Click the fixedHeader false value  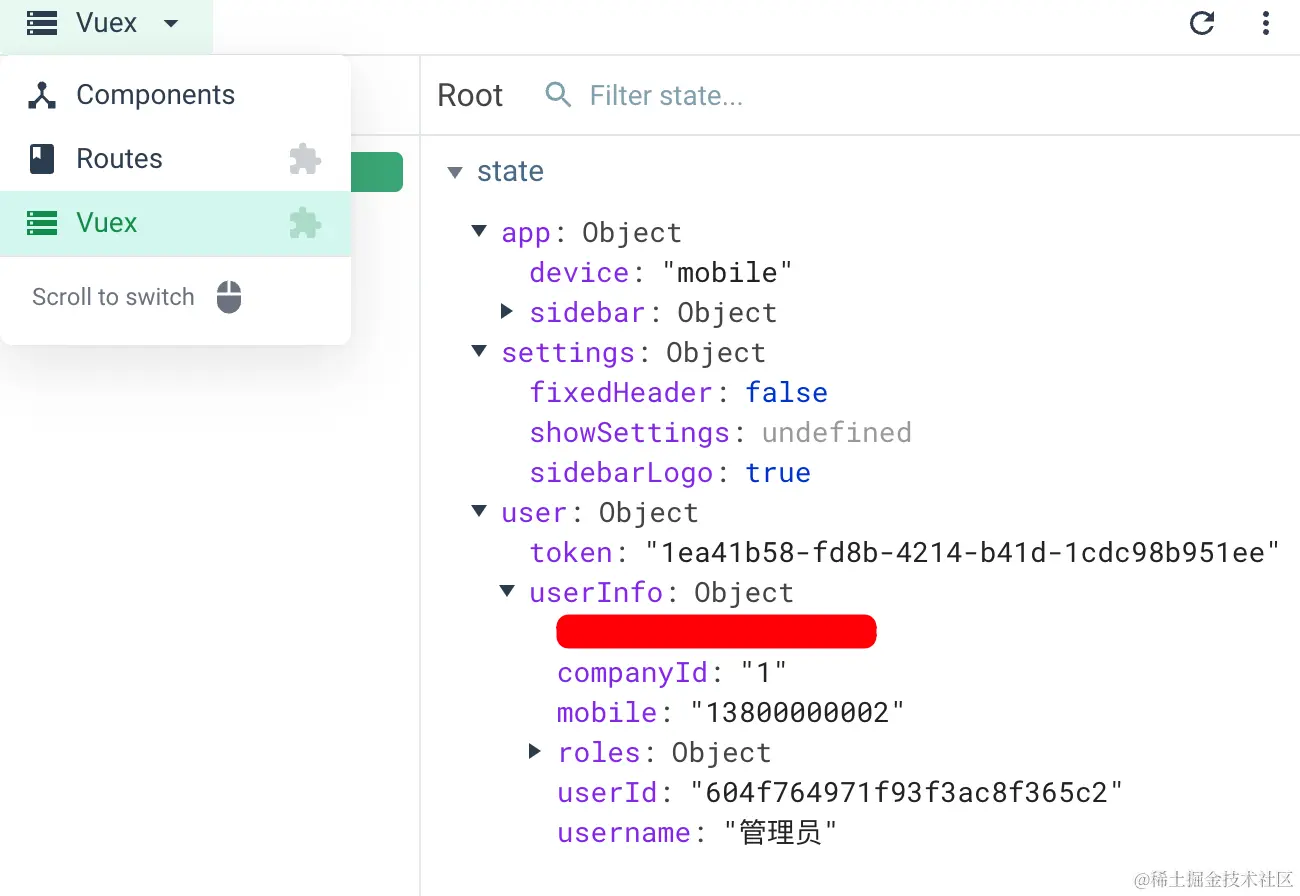point(787,393)
